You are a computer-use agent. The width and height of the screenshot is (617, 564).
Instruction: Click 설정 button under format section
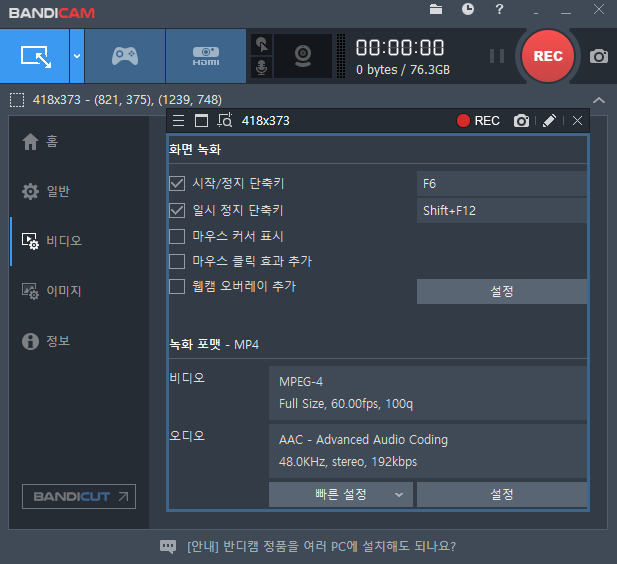pos(502,494)
